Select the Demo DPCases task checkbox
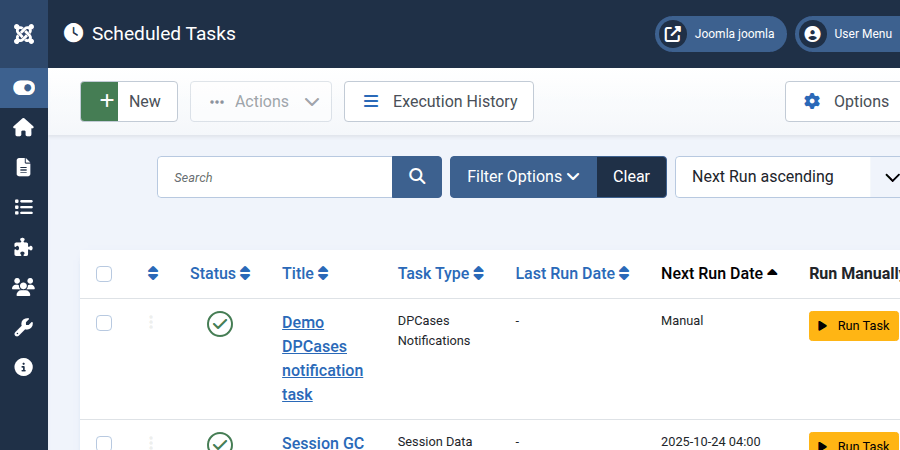This screenshot has width=900, height=450. click(x=104, y=323)
